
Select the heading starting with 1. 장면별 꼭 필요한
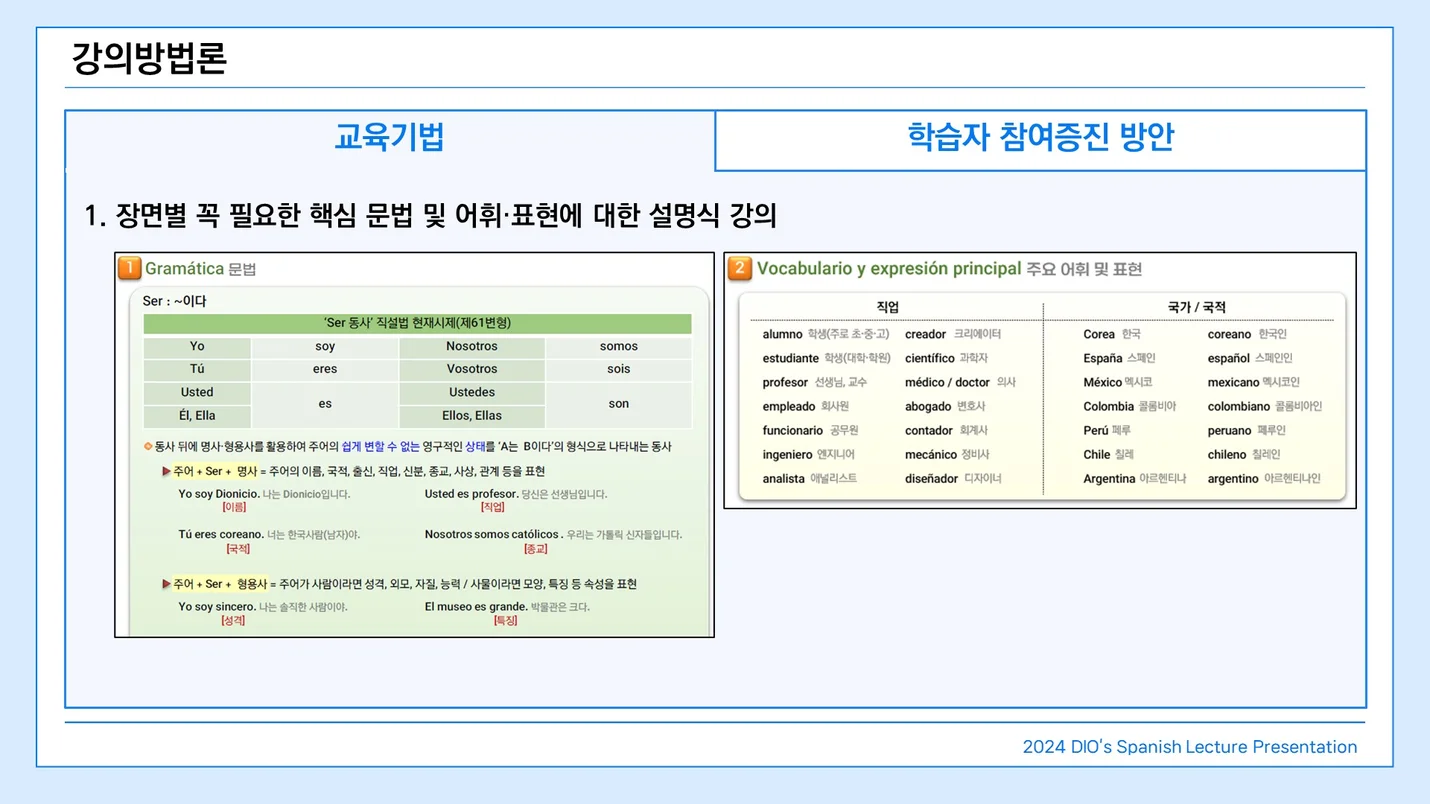point(431,215)
